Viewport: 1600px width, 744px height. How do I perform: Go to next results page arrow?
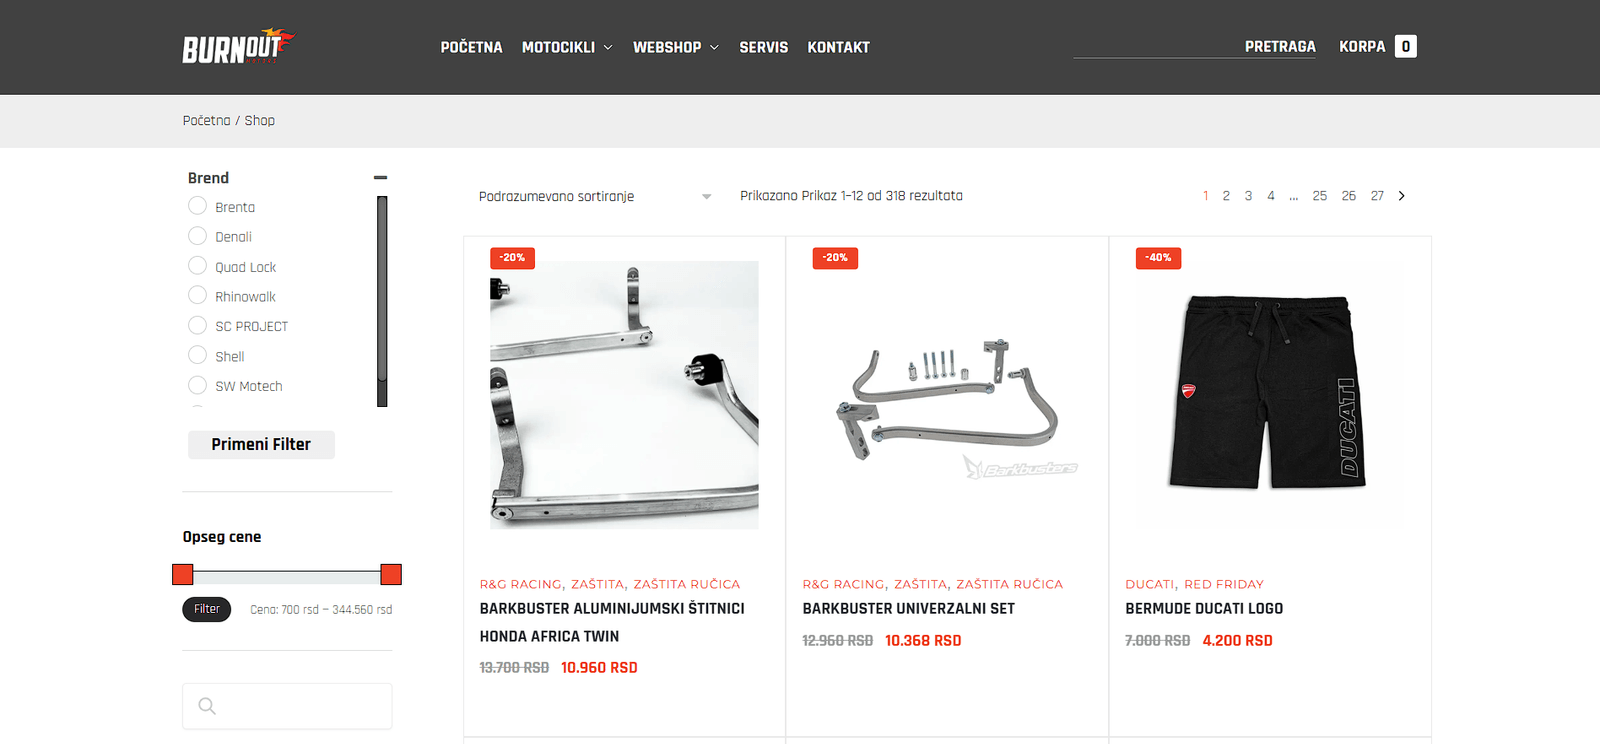(1401, 196)
